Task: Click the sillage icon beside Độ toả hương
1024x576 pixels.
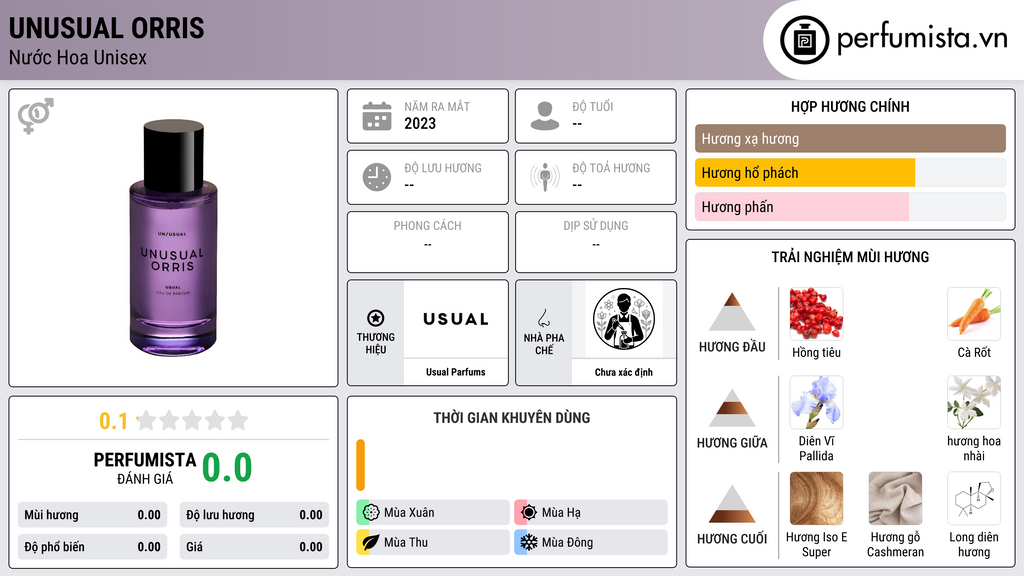Action: (x=545, y=177)
